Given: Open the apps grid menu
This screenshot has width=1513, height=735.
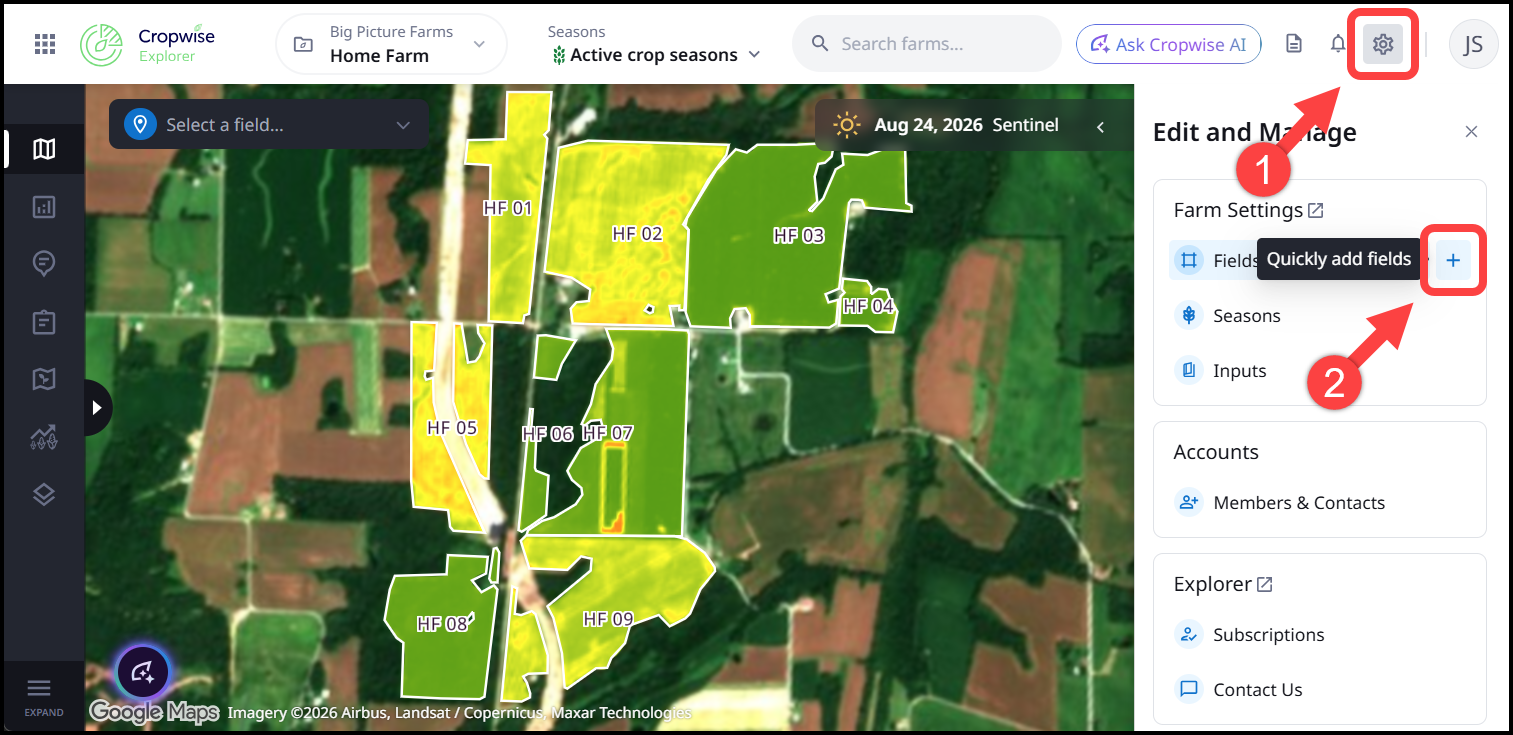Looking at the screenshot, I should [45, 44].
